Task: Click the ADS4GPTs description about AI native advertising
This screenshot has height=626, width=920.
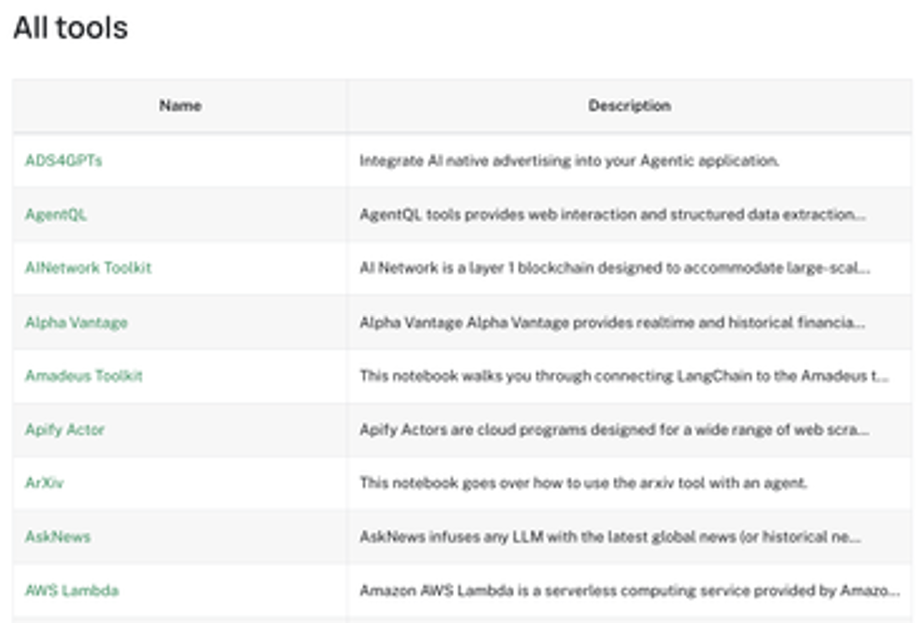Action: point(569,161)
